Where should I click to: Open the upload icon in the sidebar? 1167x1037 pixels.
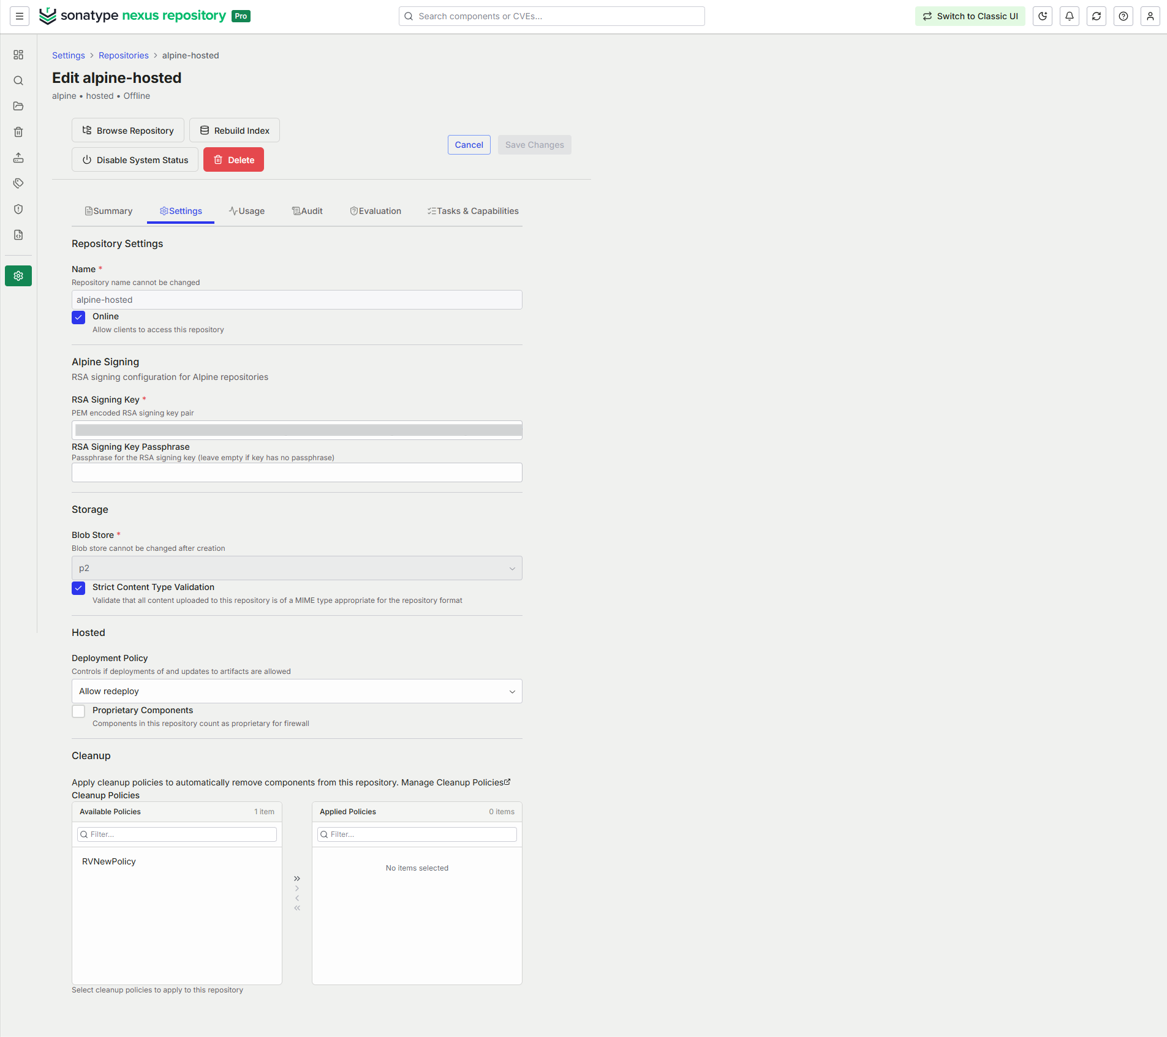pyautogui.click(x=19, y=158)
